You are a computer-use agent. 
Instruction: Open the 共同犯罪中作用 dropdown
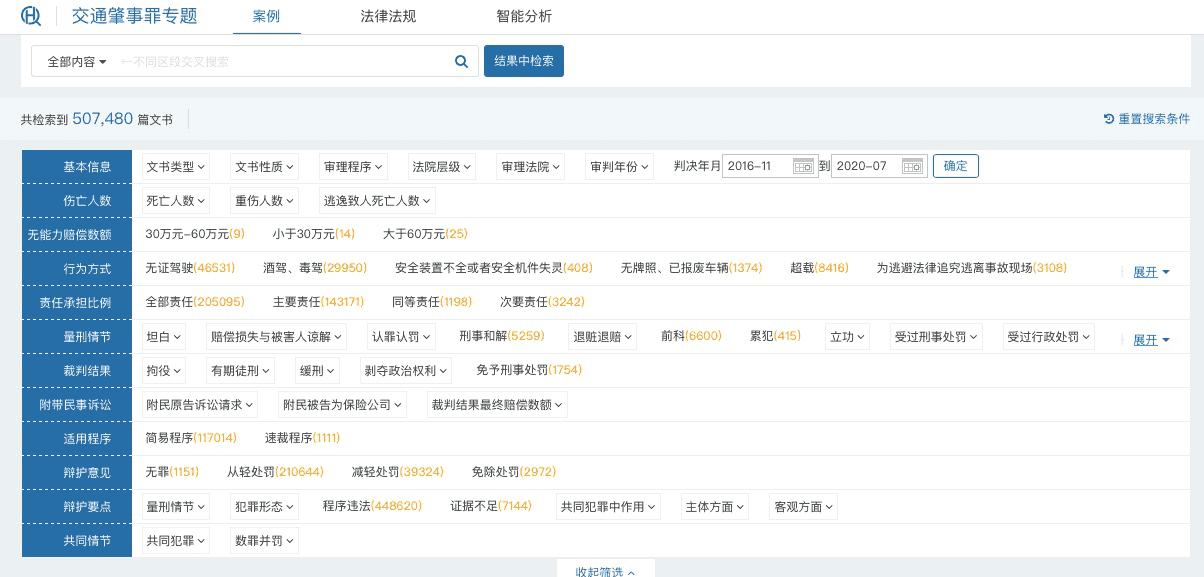[609, 507]
